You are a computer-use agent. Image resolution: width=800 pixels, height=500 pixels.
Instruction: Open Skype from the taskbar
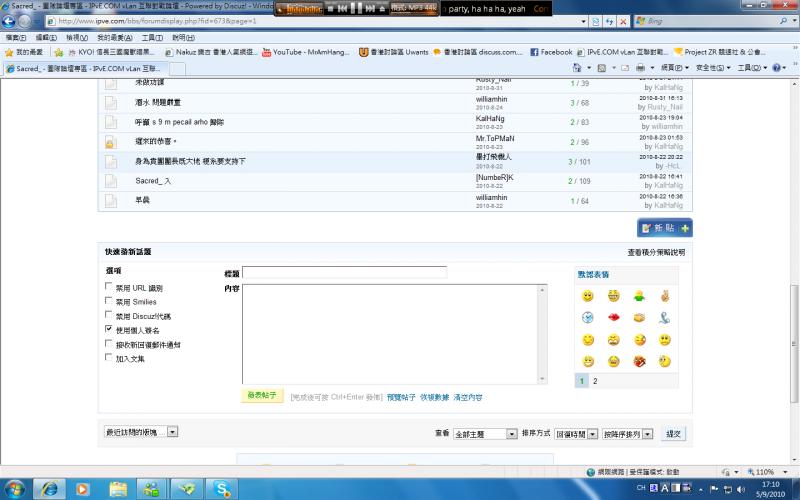point(222,489)
